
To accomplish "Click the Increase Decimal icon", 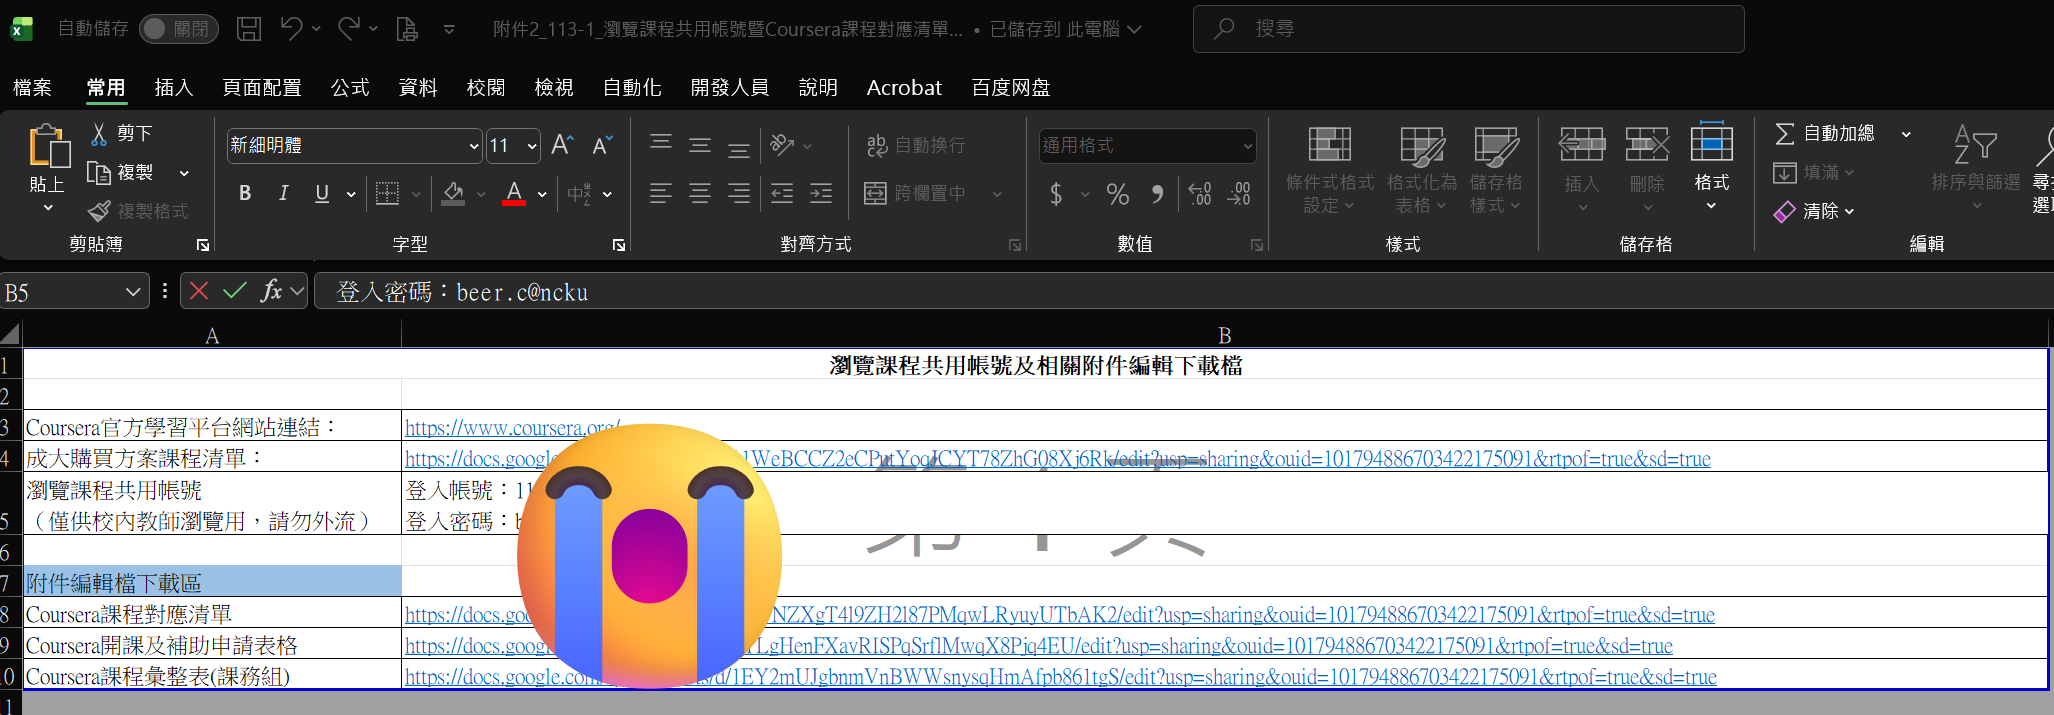I will pyautogui.click(x=1199, y=193).
